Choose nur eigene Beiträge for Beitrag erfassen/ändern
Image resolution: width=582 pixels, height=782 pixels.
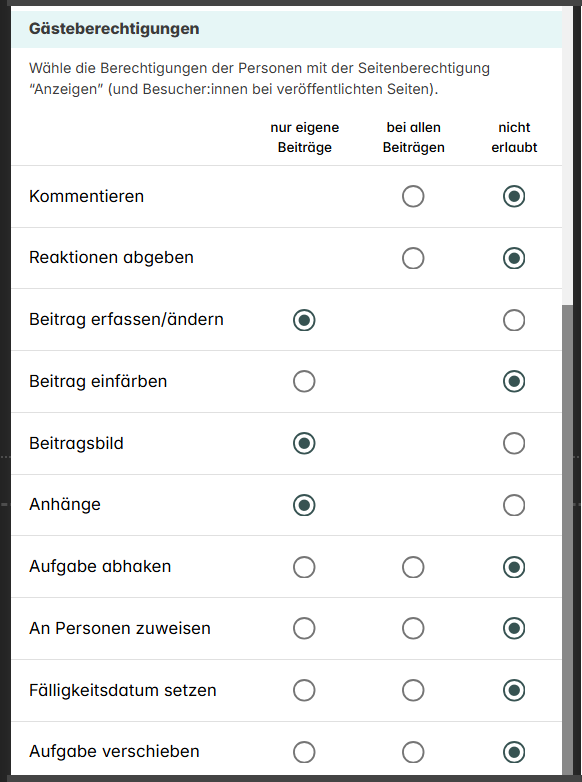point(304,320)
